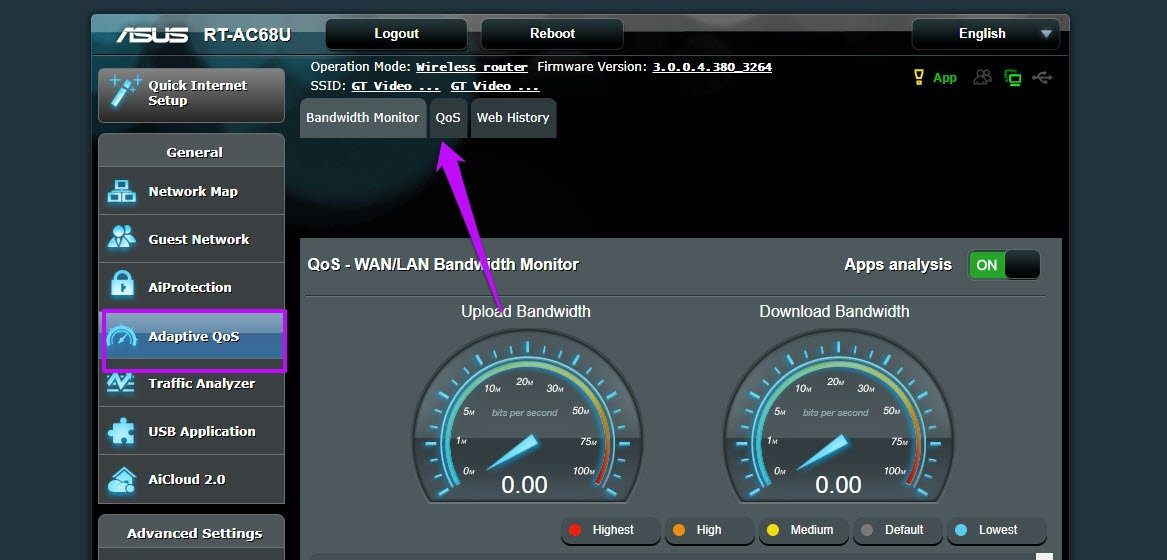Click the Logout button
Screen dimensions: 1167x560
[x=396, y=34]
